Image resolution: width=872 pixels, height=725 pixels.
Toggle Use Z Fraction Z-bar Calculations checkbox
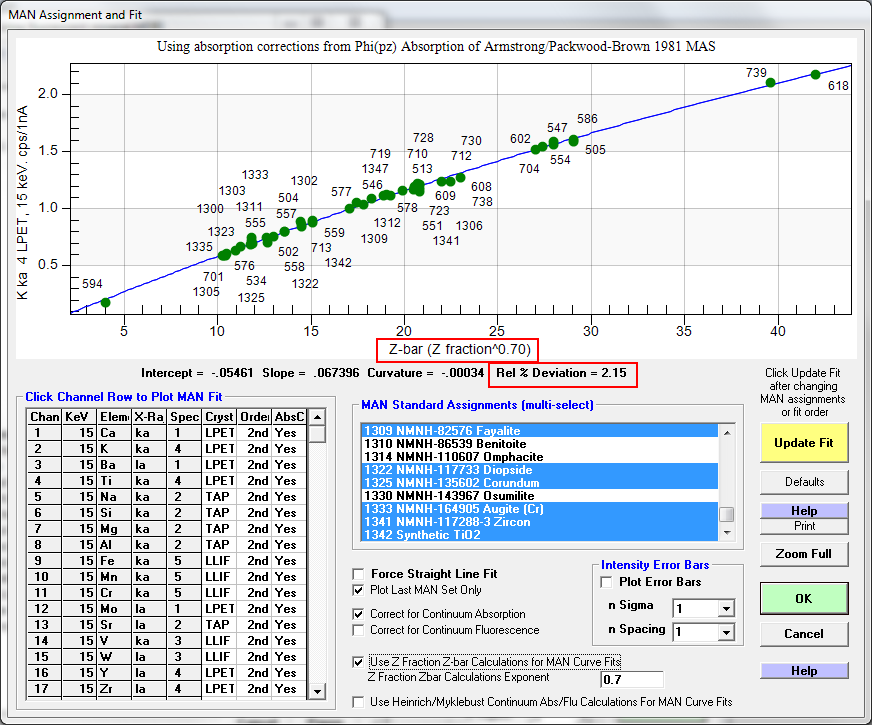coord(359,662)
